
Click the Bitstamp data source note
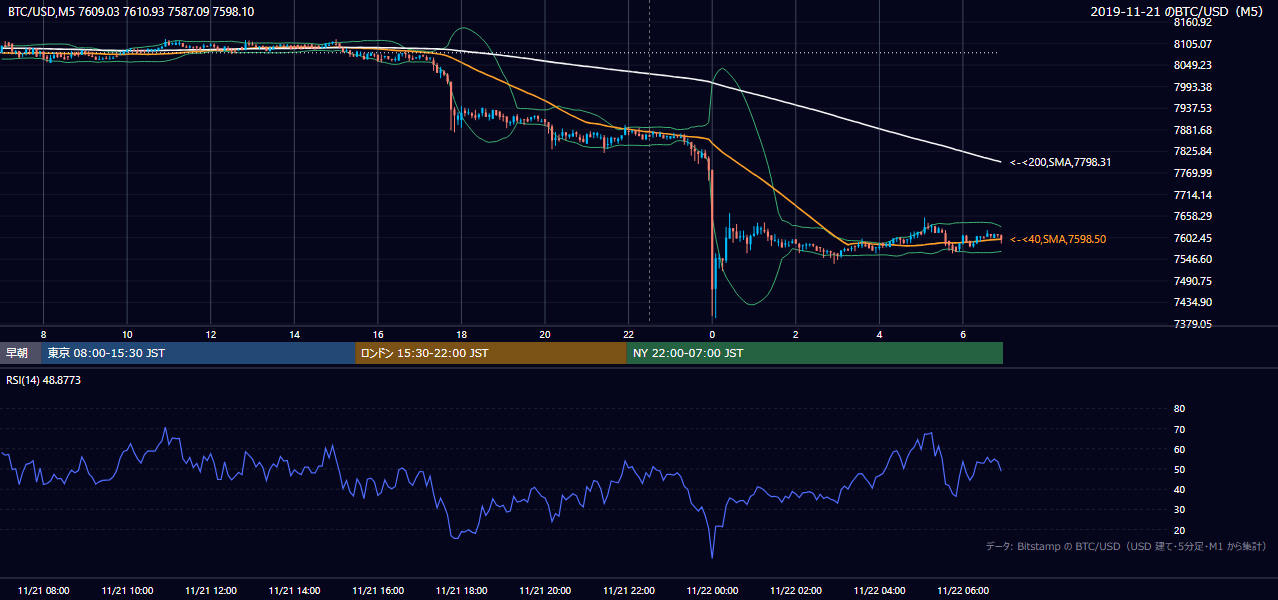click(x=1126, y=546)
